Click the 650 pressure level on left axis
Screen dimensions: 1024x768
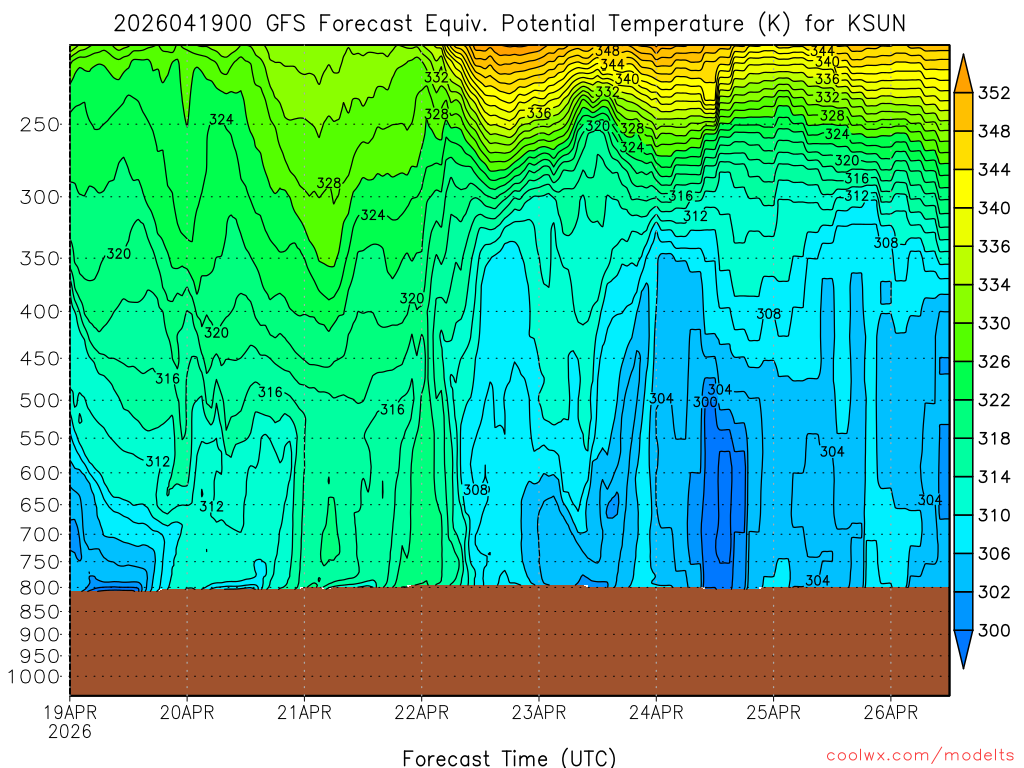(x=40, y=505)
